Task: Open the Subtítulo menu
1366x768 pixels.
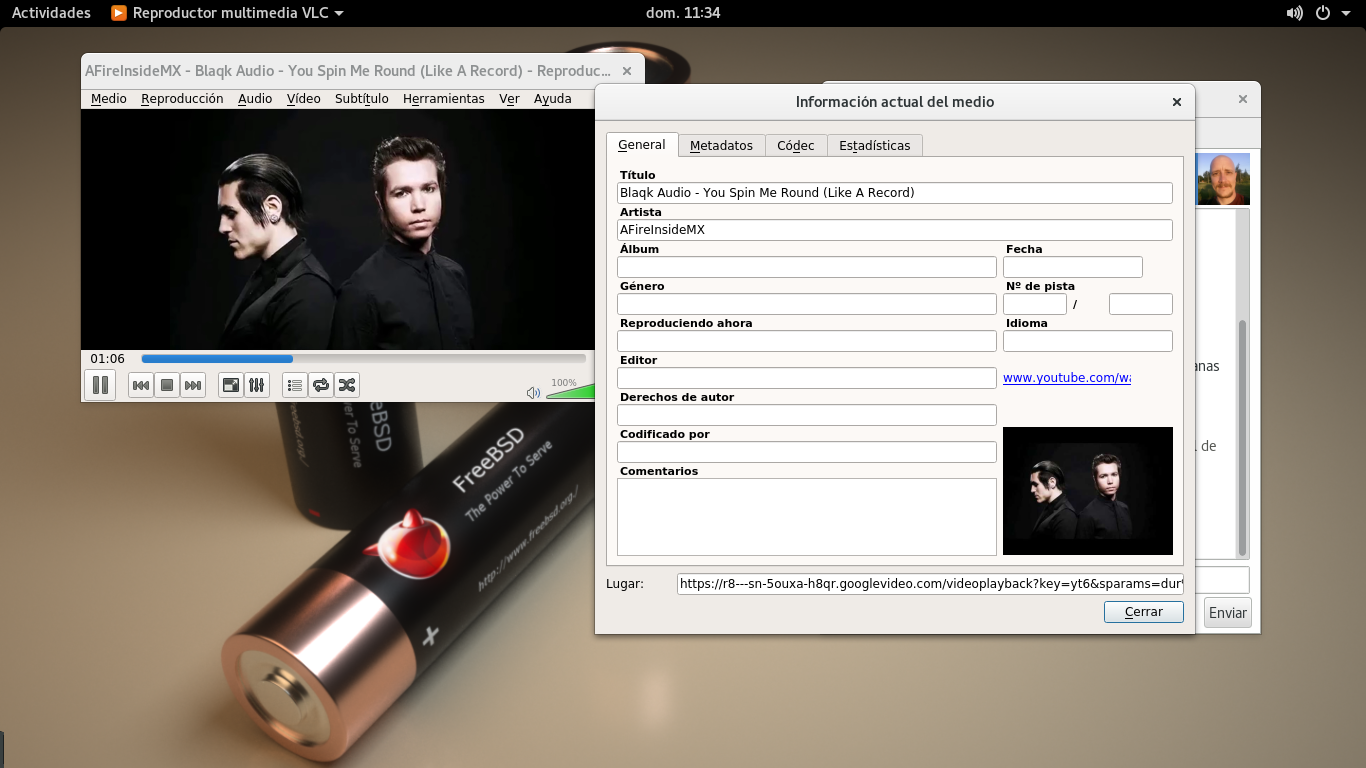Action: (362, 99)
